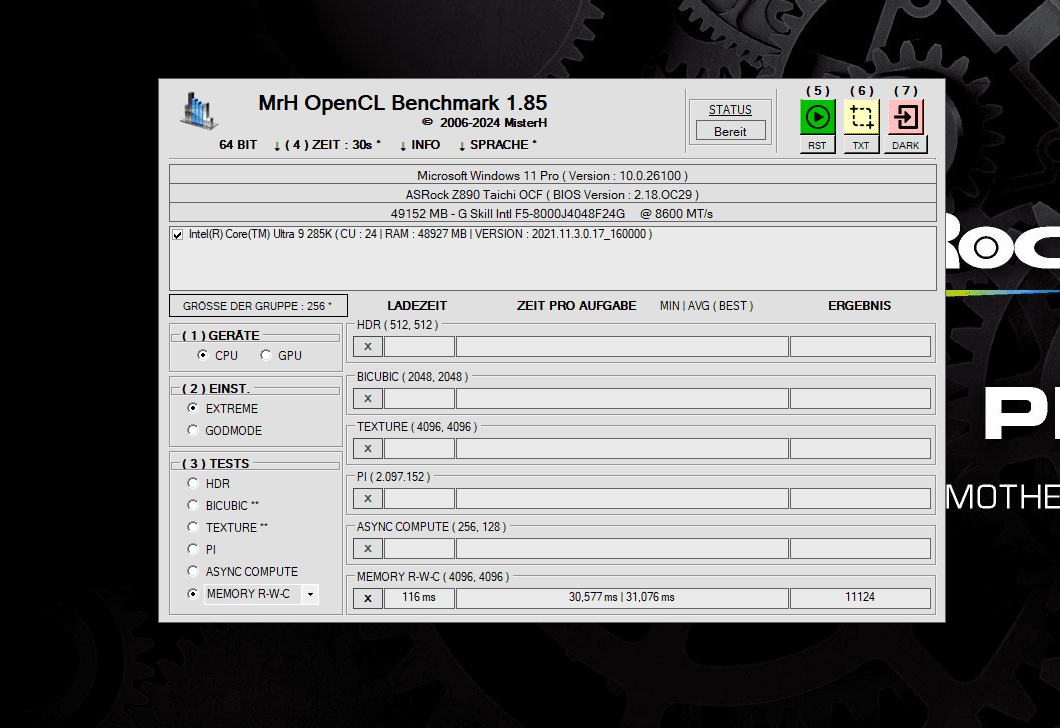Take a screenshot with the yellow selection icon
This screenshot has width=1060, height=728.
click(861, 117)
